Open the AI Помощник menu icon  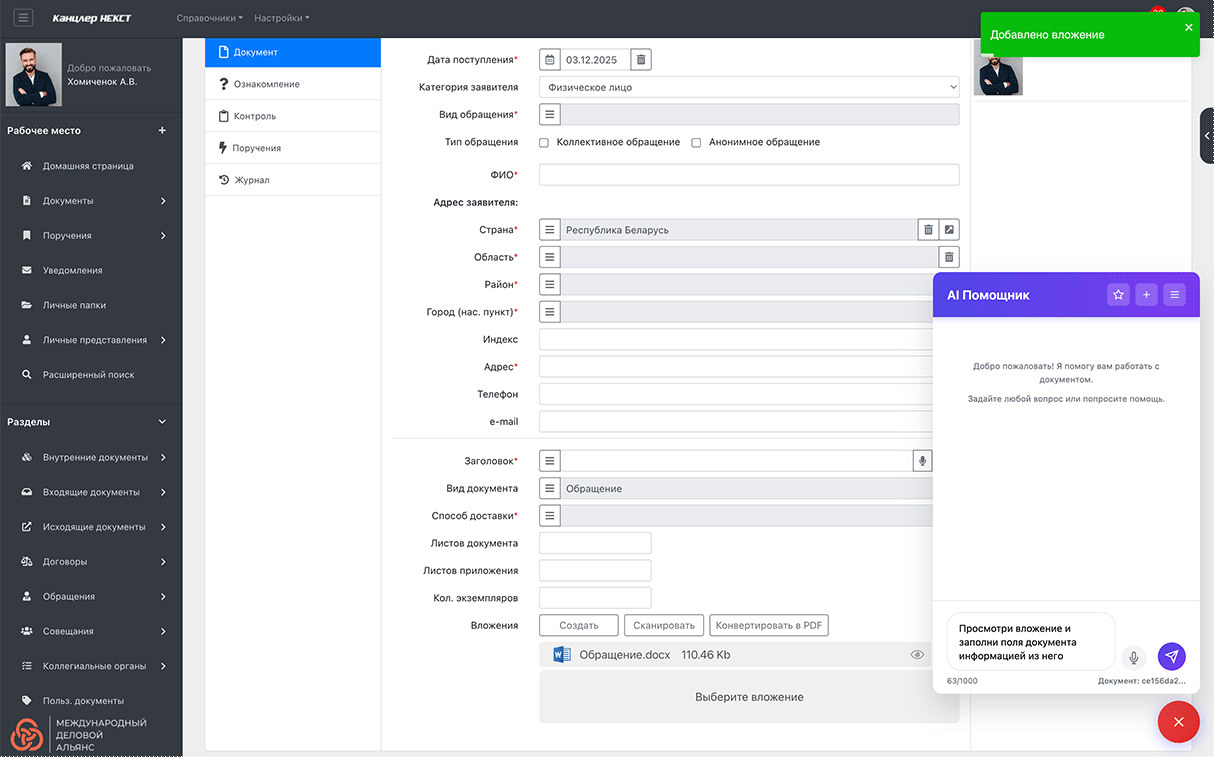coord(1175,295)
